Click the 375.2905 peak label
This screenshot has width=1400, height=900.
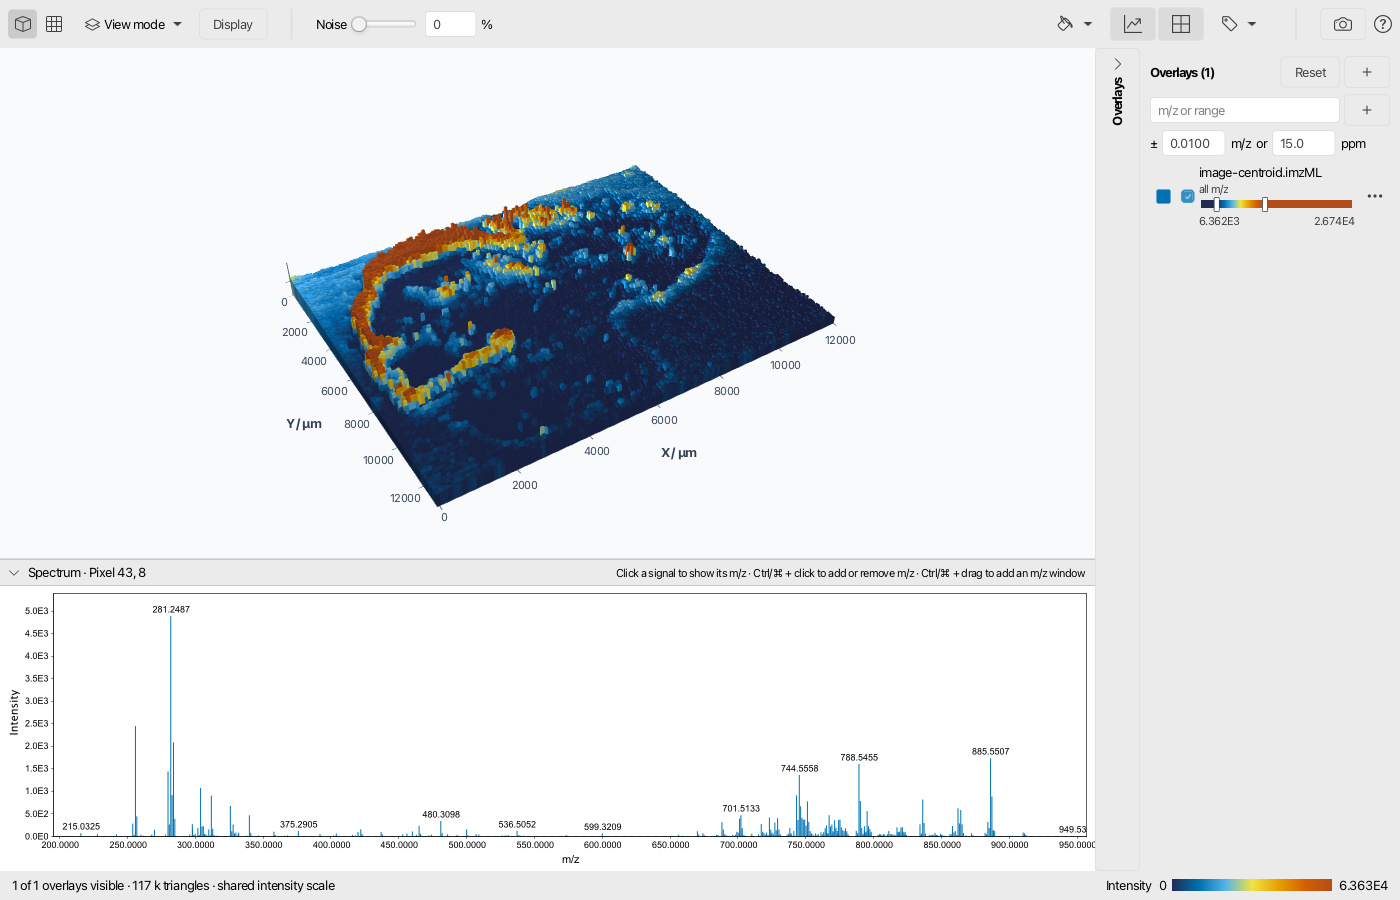(299, 825)
